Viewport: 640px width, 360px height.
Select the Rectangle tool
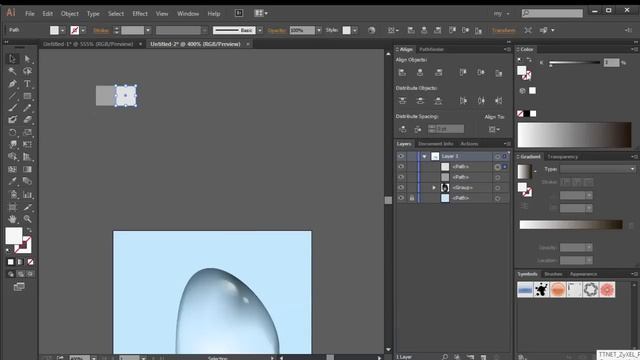click(27, 96)
